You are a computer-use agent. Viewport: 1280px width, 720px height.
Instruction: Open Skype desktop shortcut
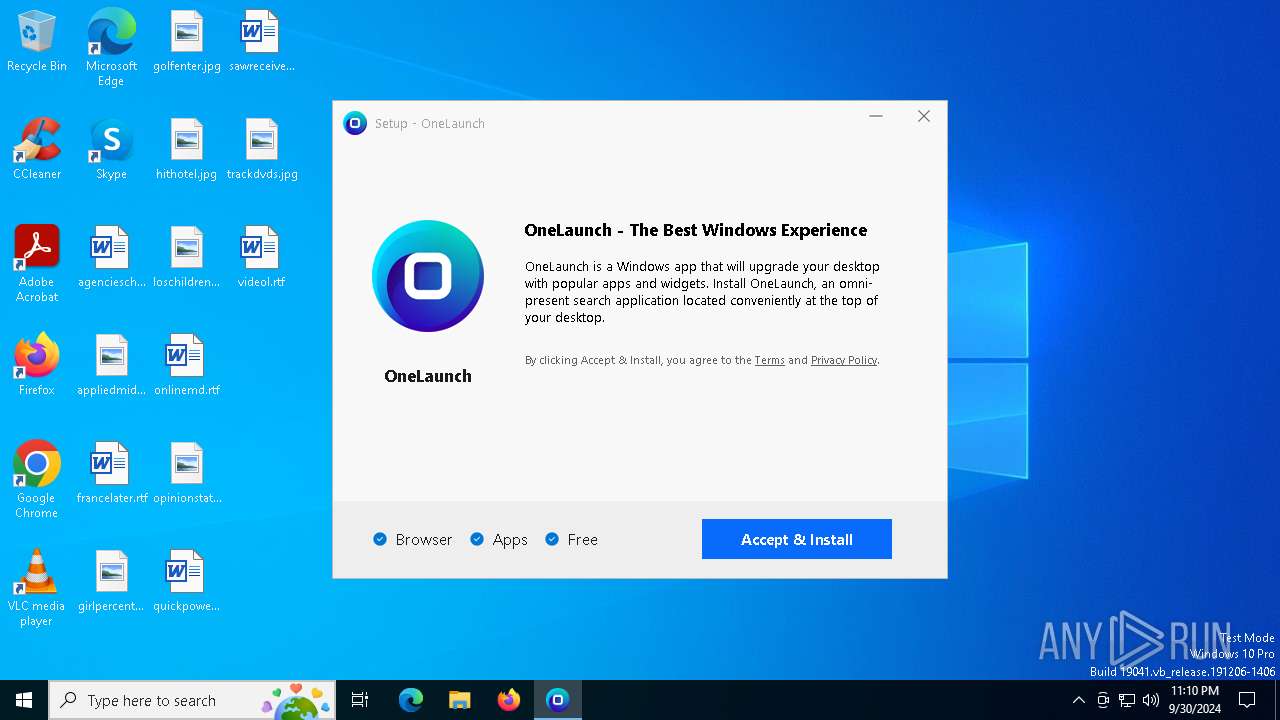coord(111,149)
